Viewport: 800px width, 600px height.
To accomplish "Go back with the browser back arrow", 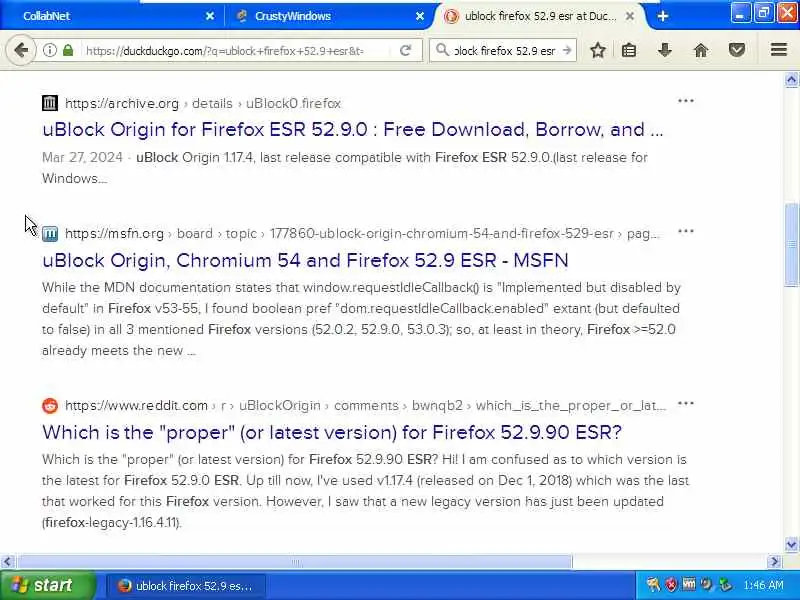I will pyautogui.click(x=21, y=50).
